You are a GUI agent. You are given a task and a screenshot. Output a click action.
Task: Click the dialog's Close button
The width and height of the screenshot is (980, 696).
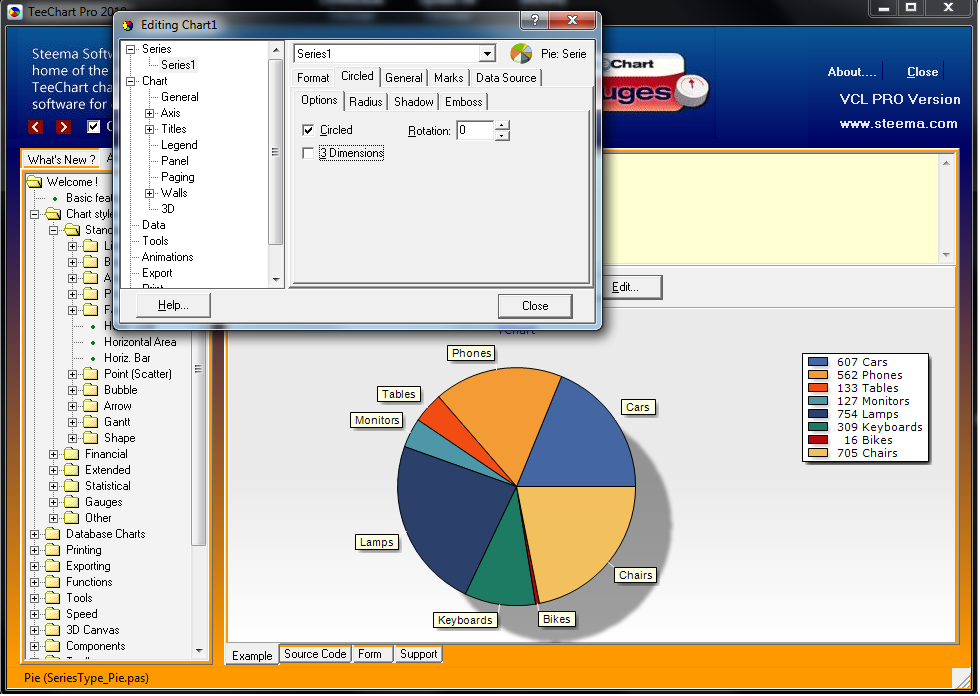tap(535, 306)
